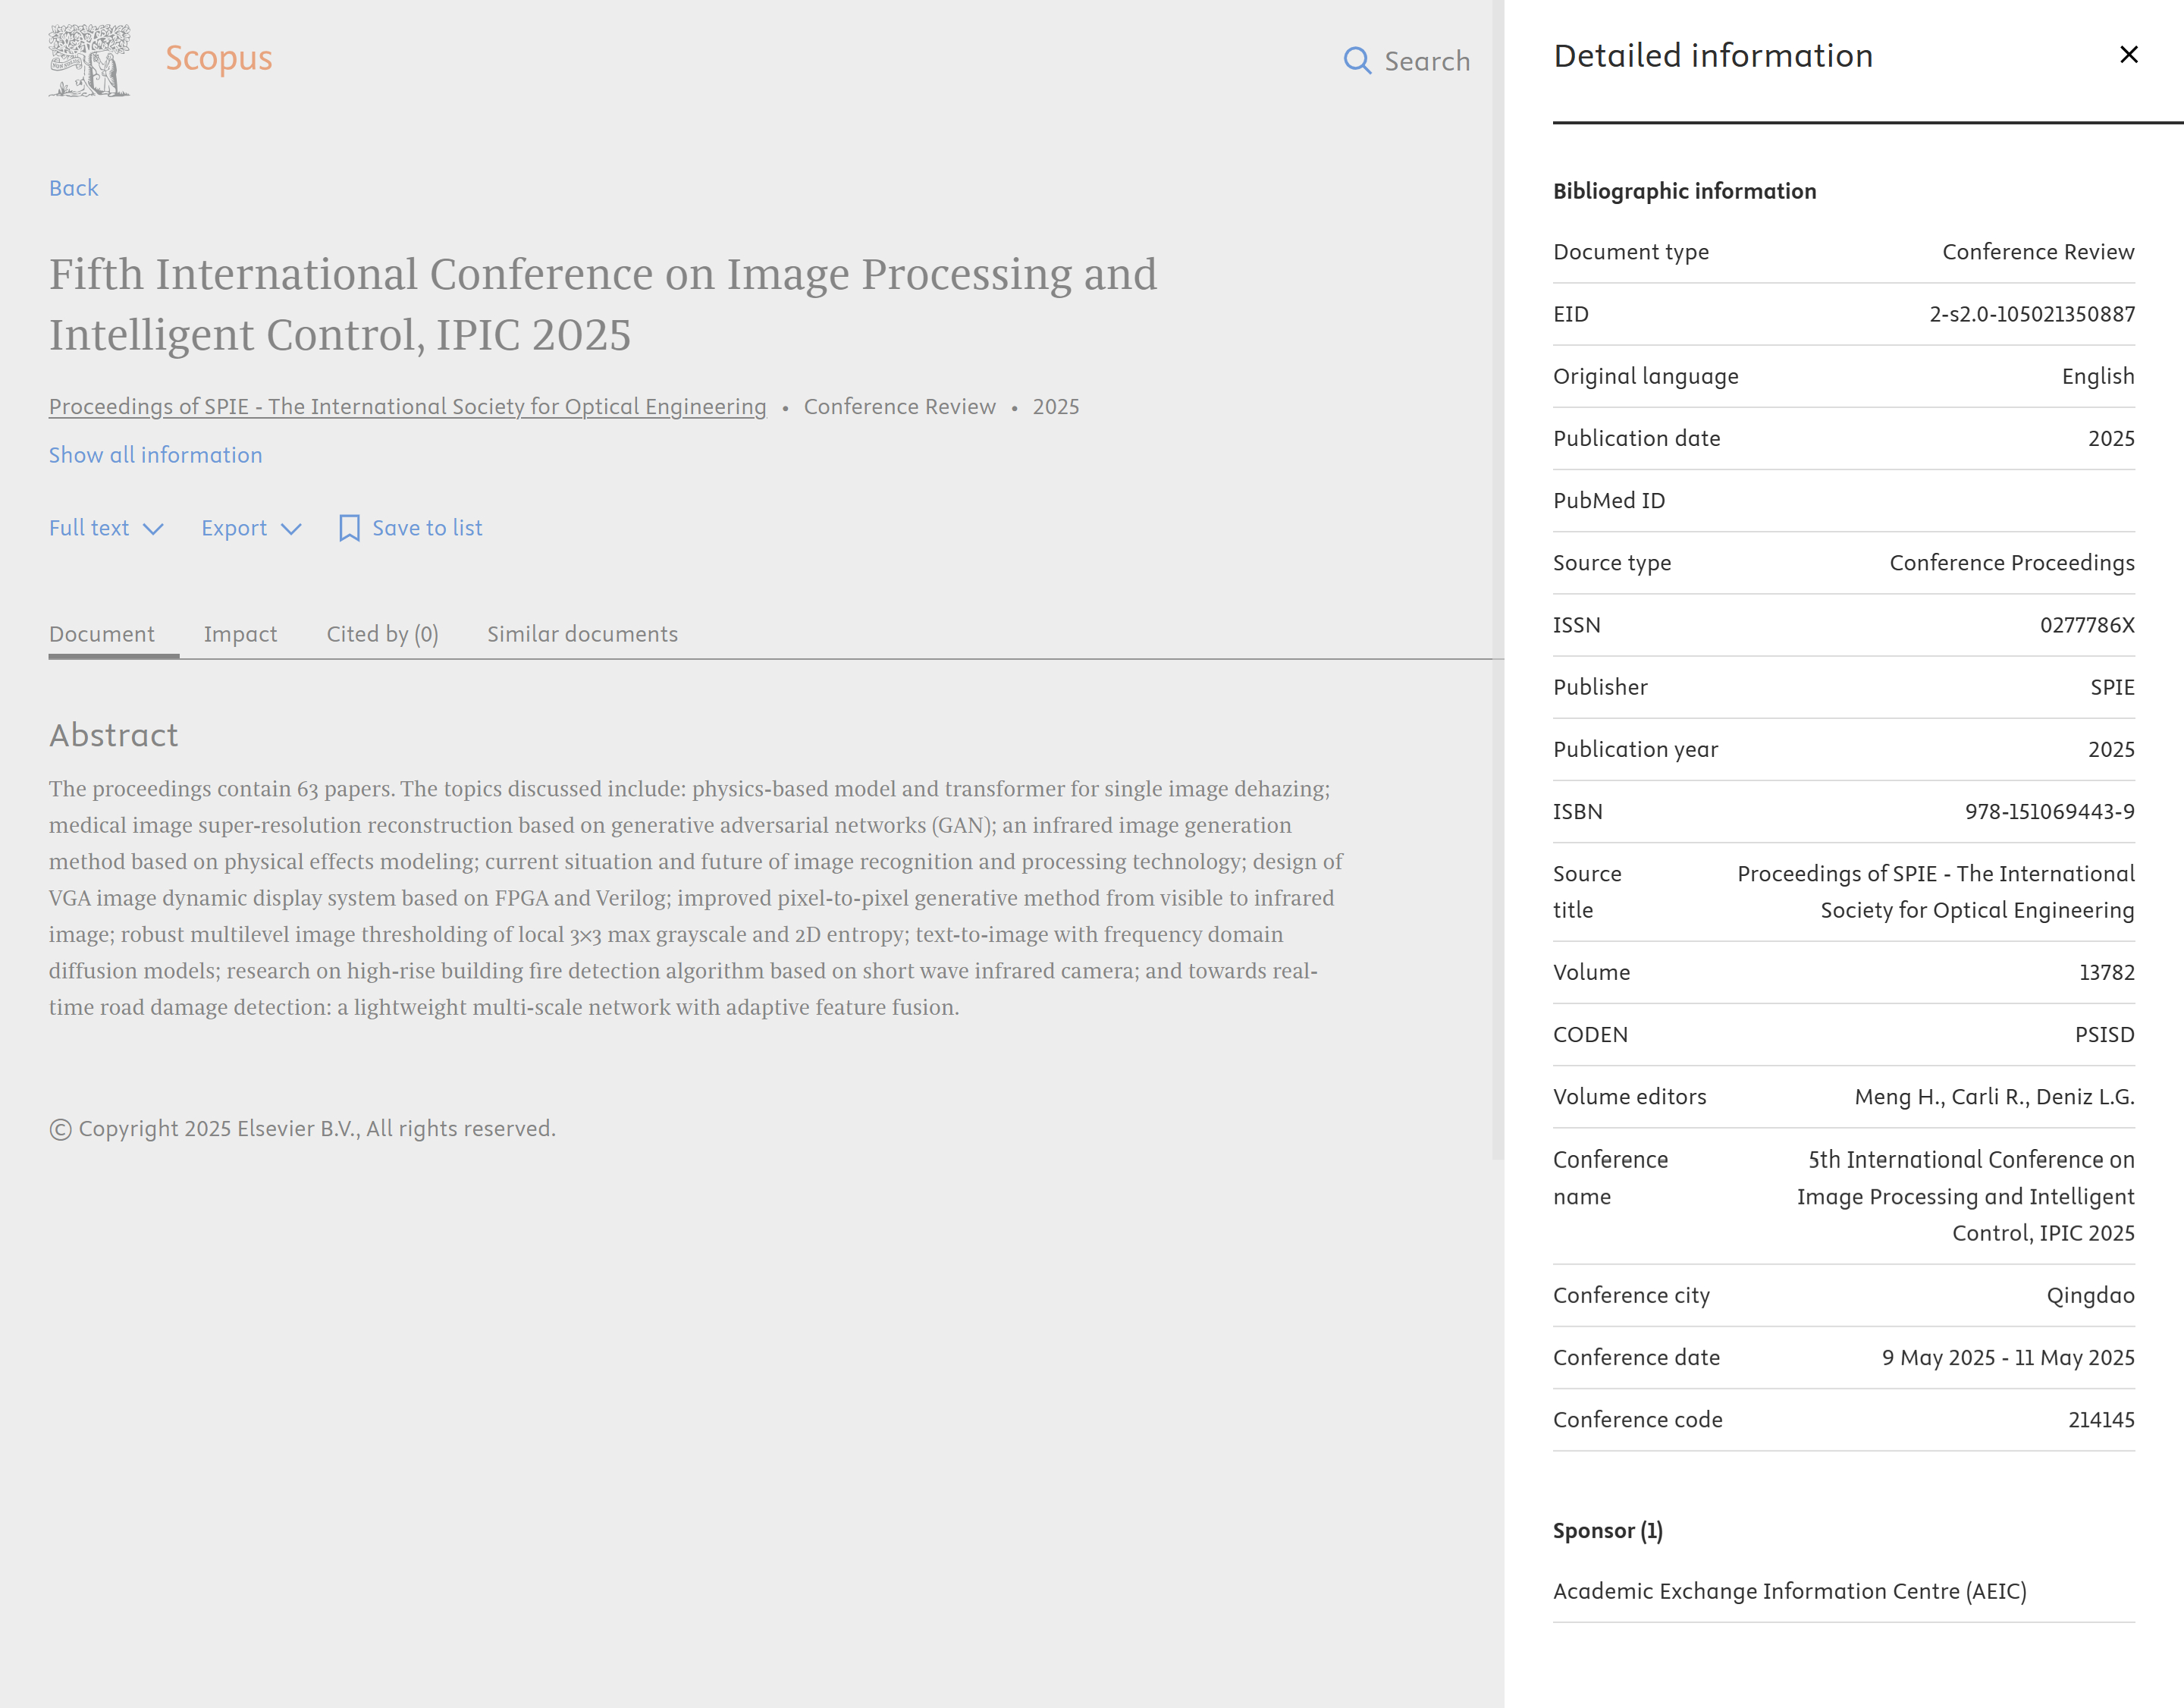The height and width of the screenshot is (1708, 2184).
Task: Click CODEN value PSISD
Action: click(x=2105, y=1034)
